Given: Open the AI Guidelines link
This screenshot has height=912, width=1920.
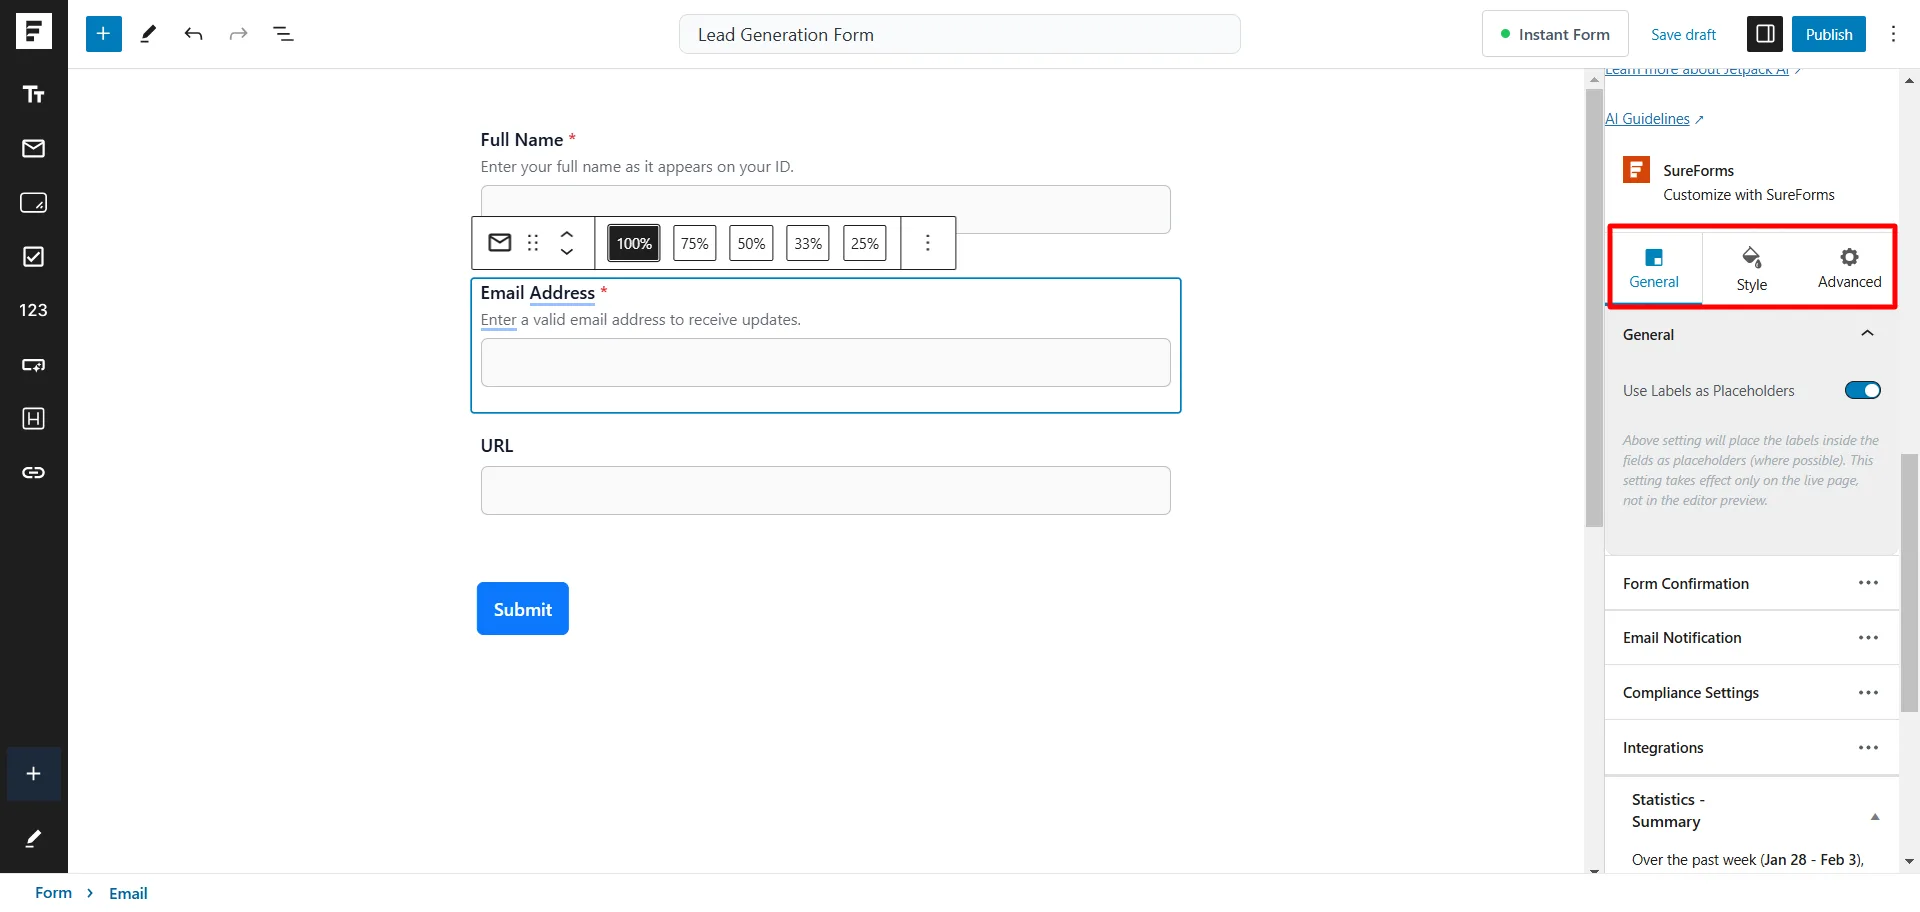Looking at the screenshot, I should [1647, 118].
